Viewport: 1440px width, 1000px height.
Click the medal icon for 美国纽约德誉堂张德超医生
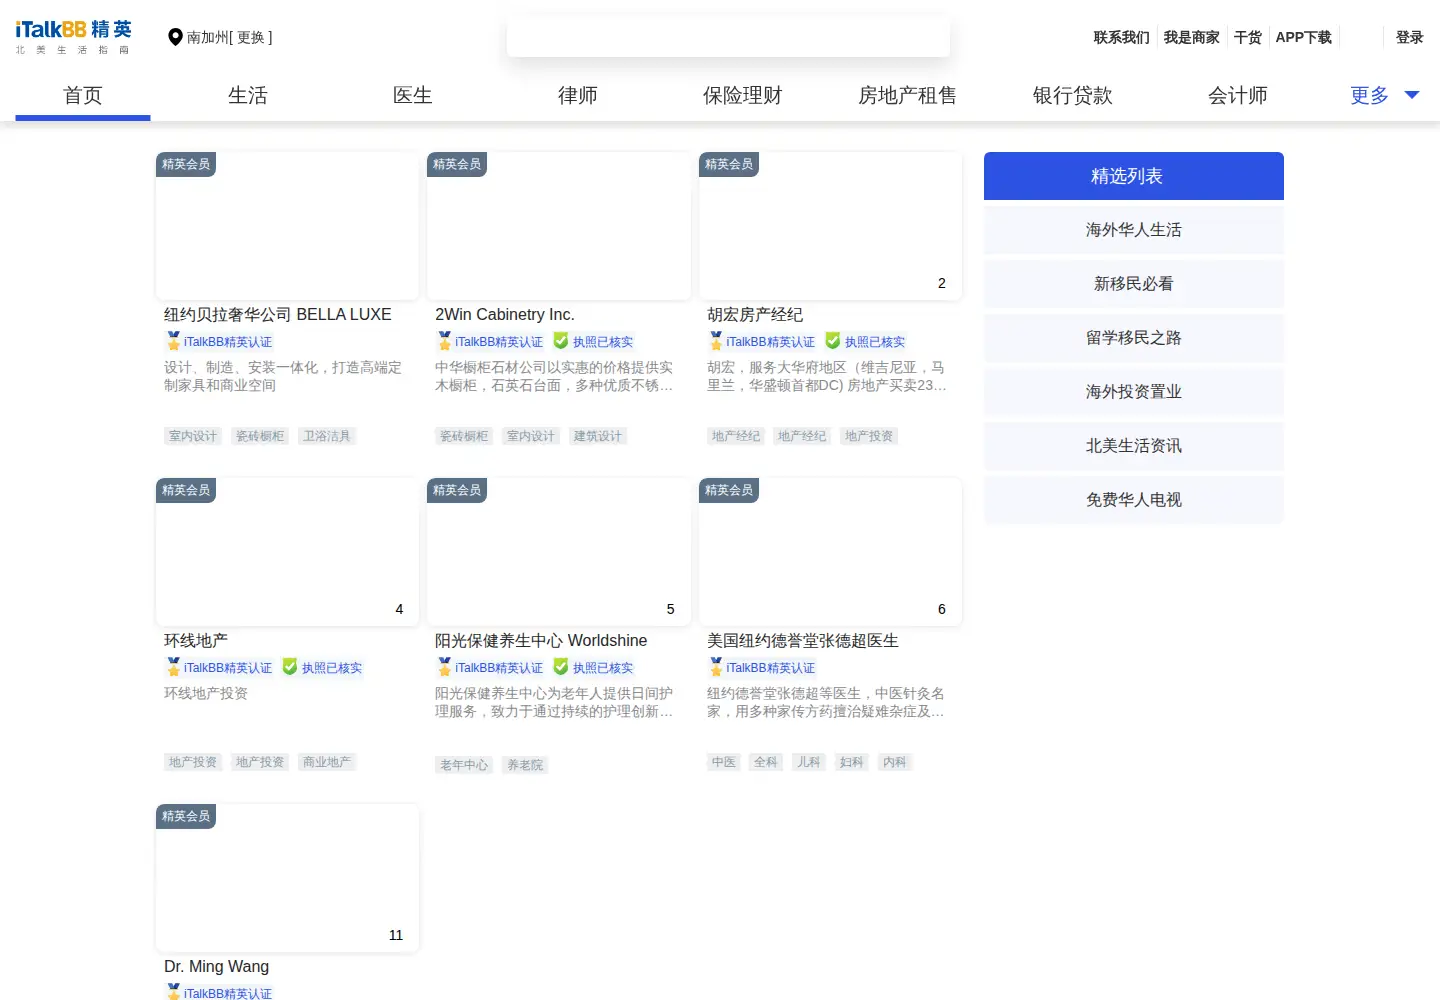[716, 667]
